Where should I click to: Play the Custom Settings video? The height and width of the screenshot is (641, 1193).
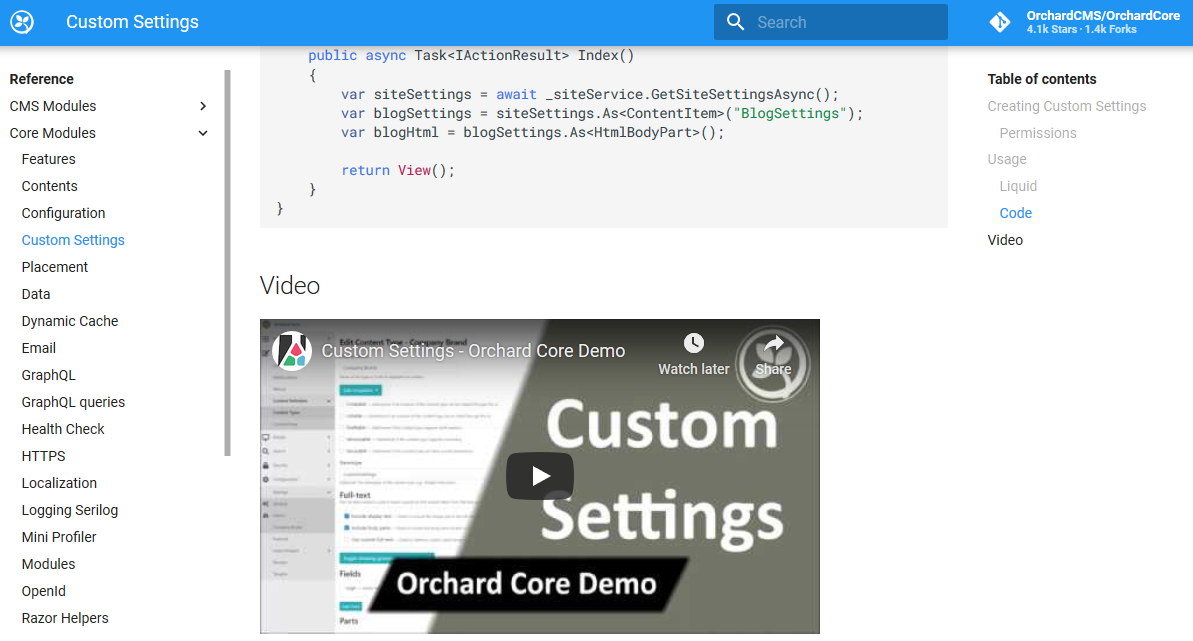click(x=539, y=476)
